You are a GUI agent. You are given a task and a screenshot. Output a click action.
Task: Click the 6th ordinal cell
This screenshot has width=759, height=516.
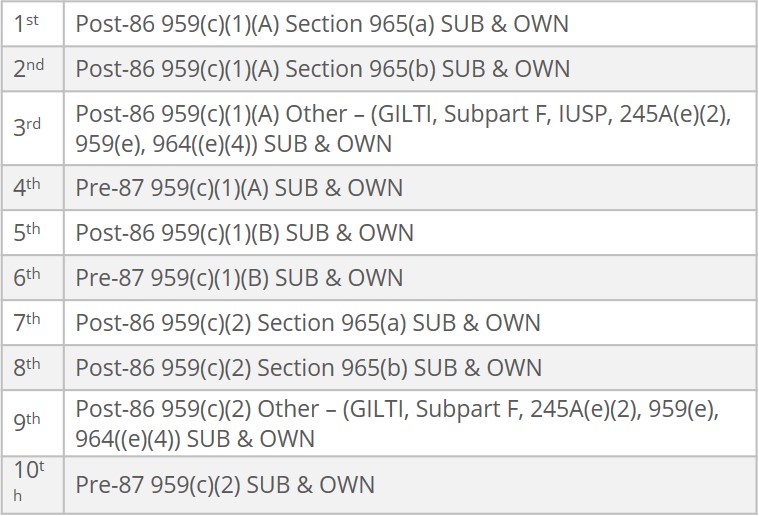(x=28, y=278)
